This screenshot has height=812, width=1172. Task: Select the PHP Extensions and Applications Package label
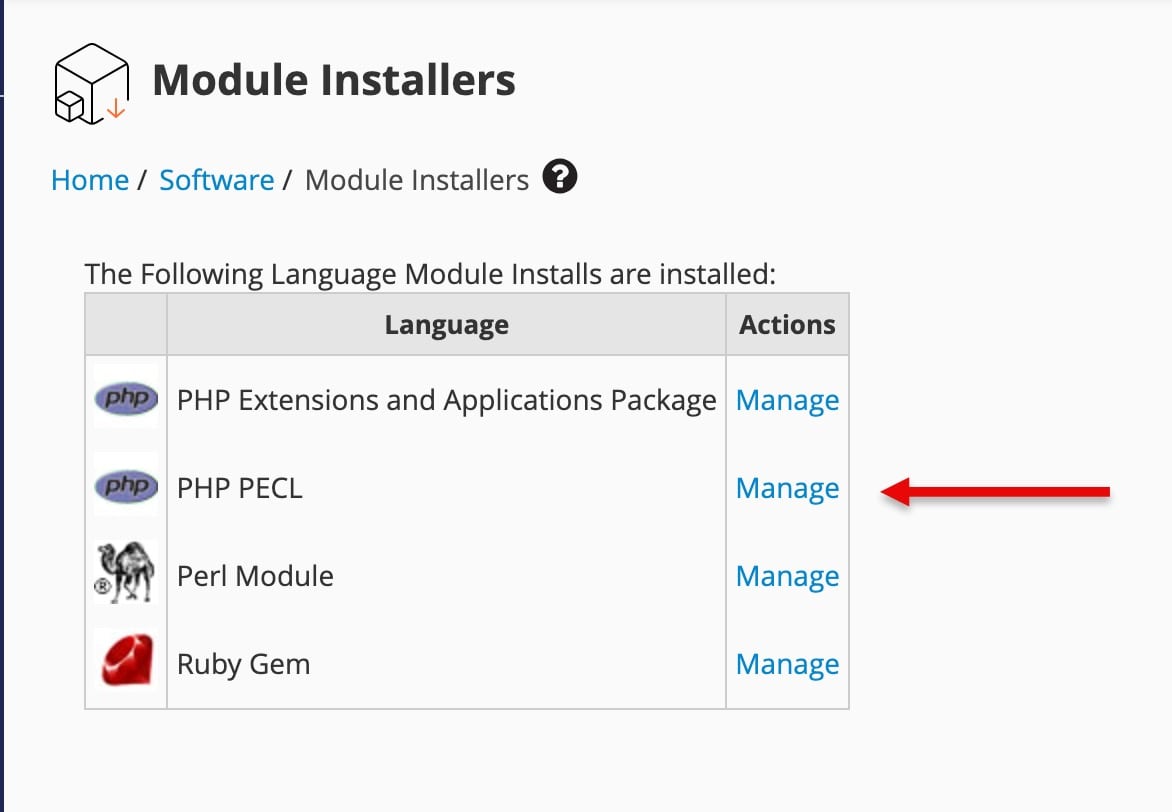(x=446, y=401)
